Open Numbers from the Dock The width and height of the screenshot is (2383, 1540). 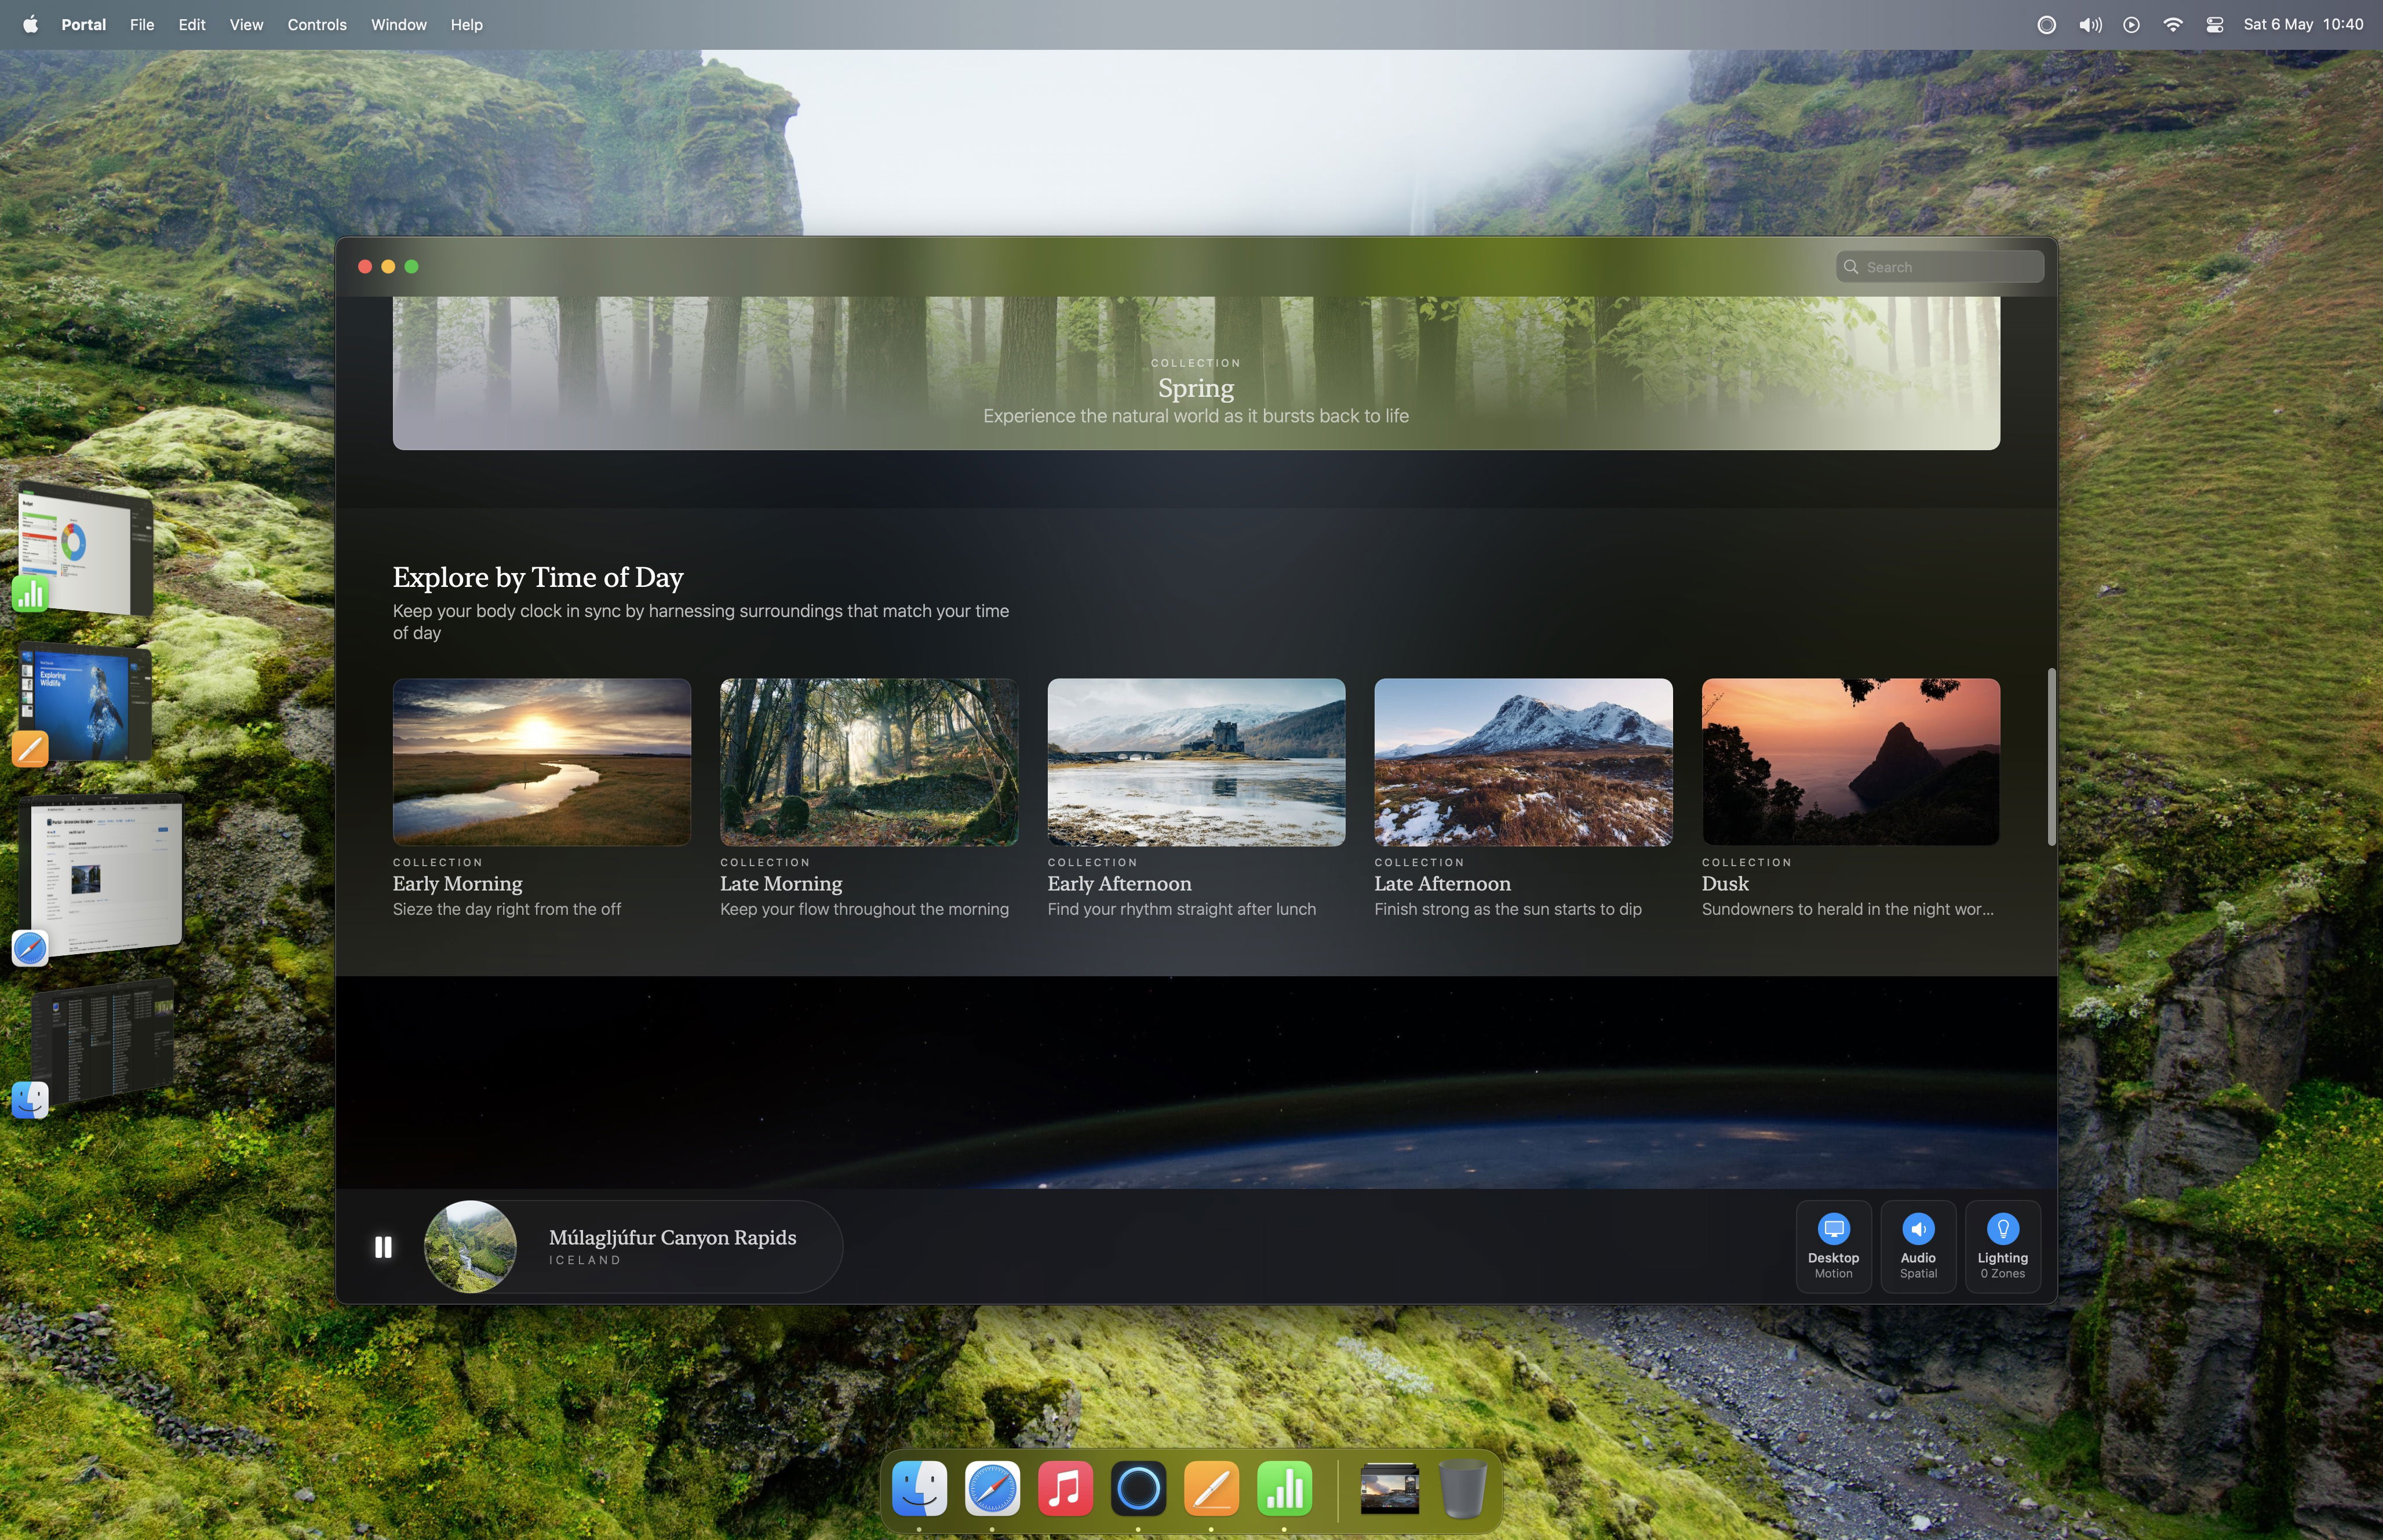coord(1284,1488)
